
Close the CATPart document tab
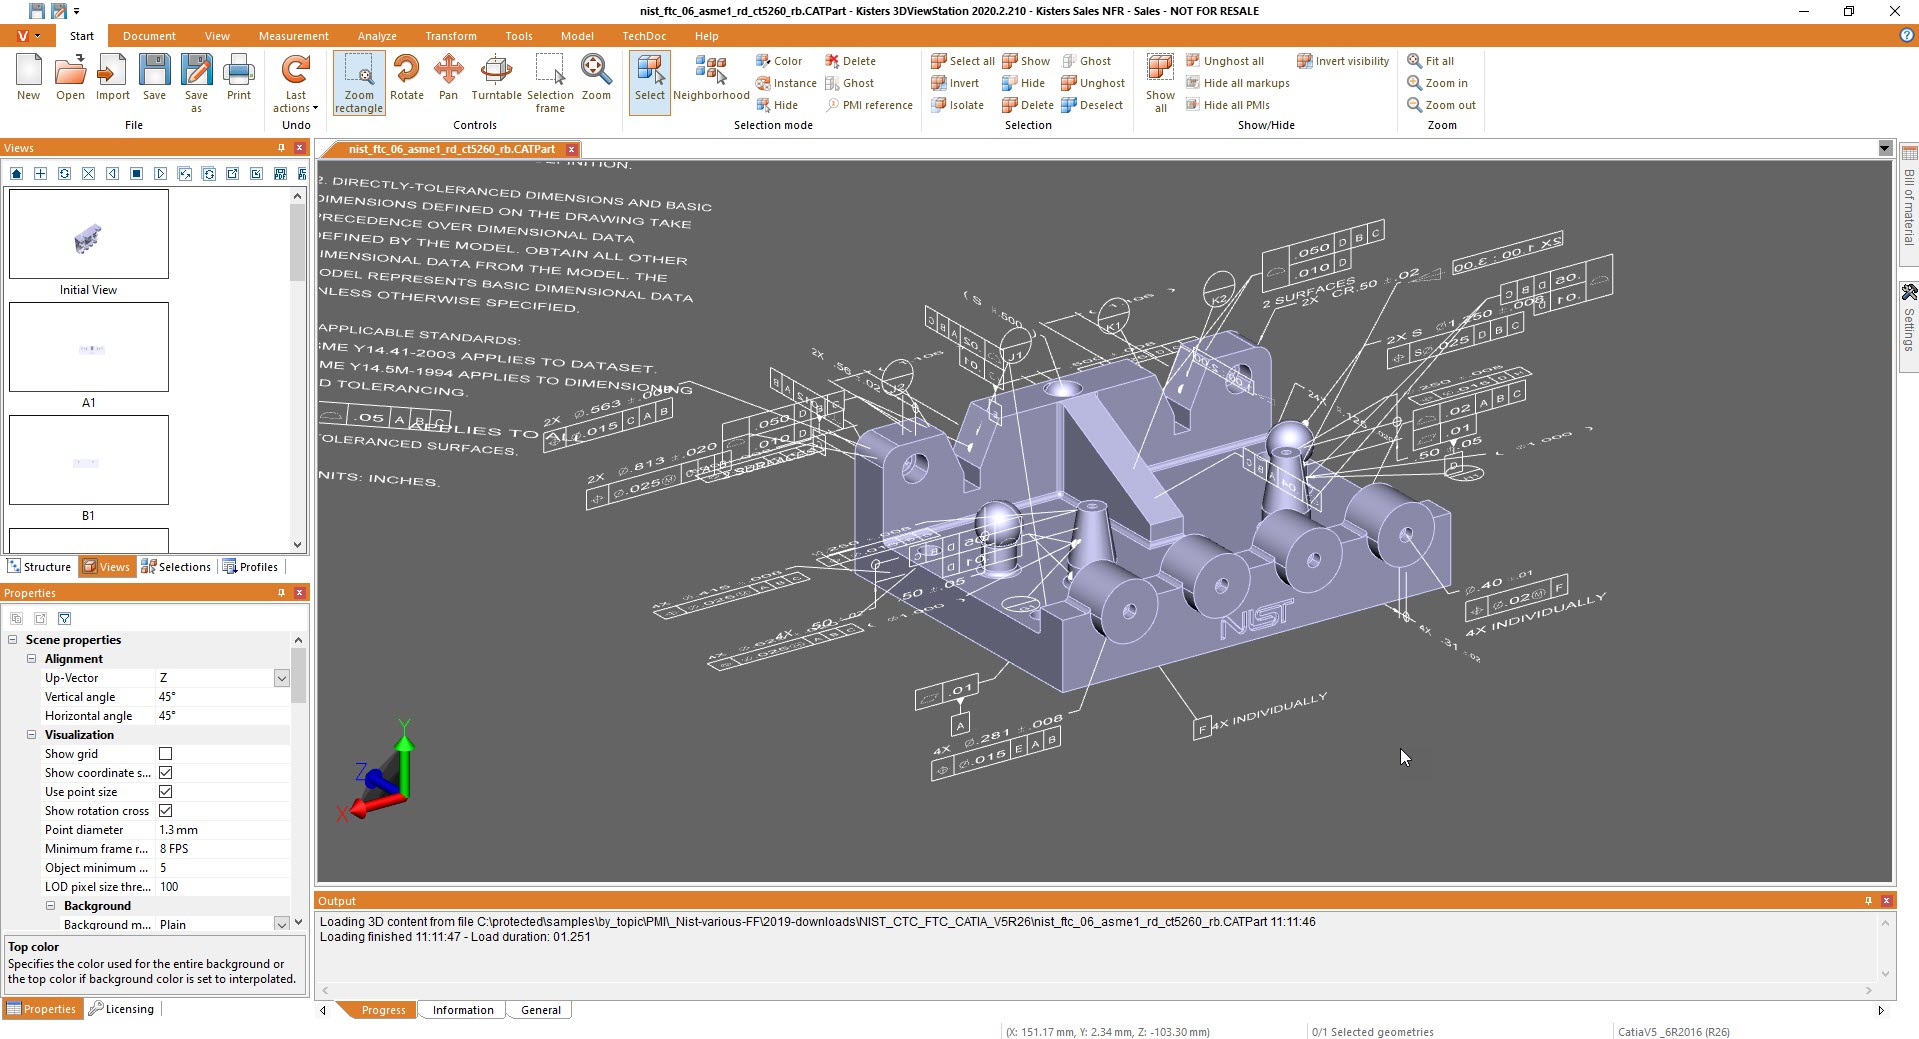571,149
